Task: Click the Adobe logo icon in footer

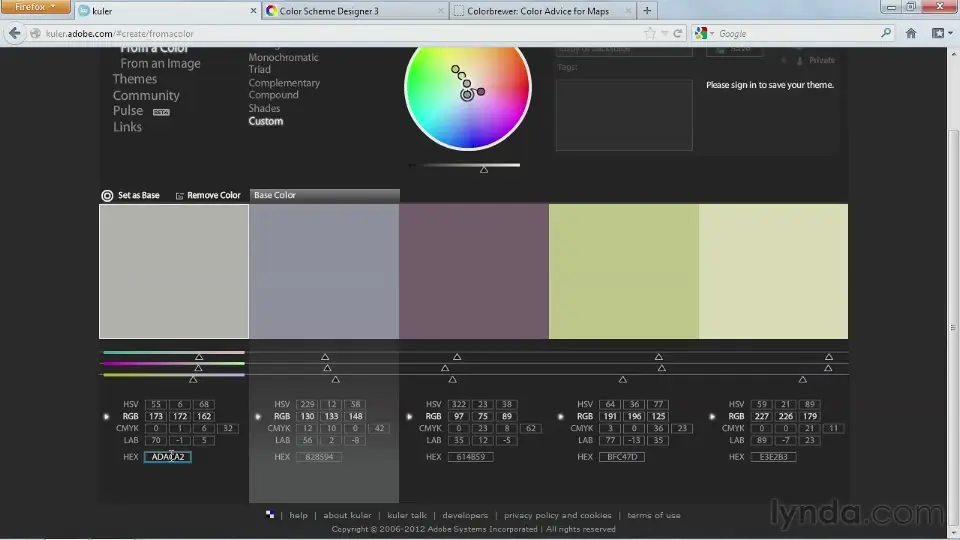Action: click(x=270, y=514)
